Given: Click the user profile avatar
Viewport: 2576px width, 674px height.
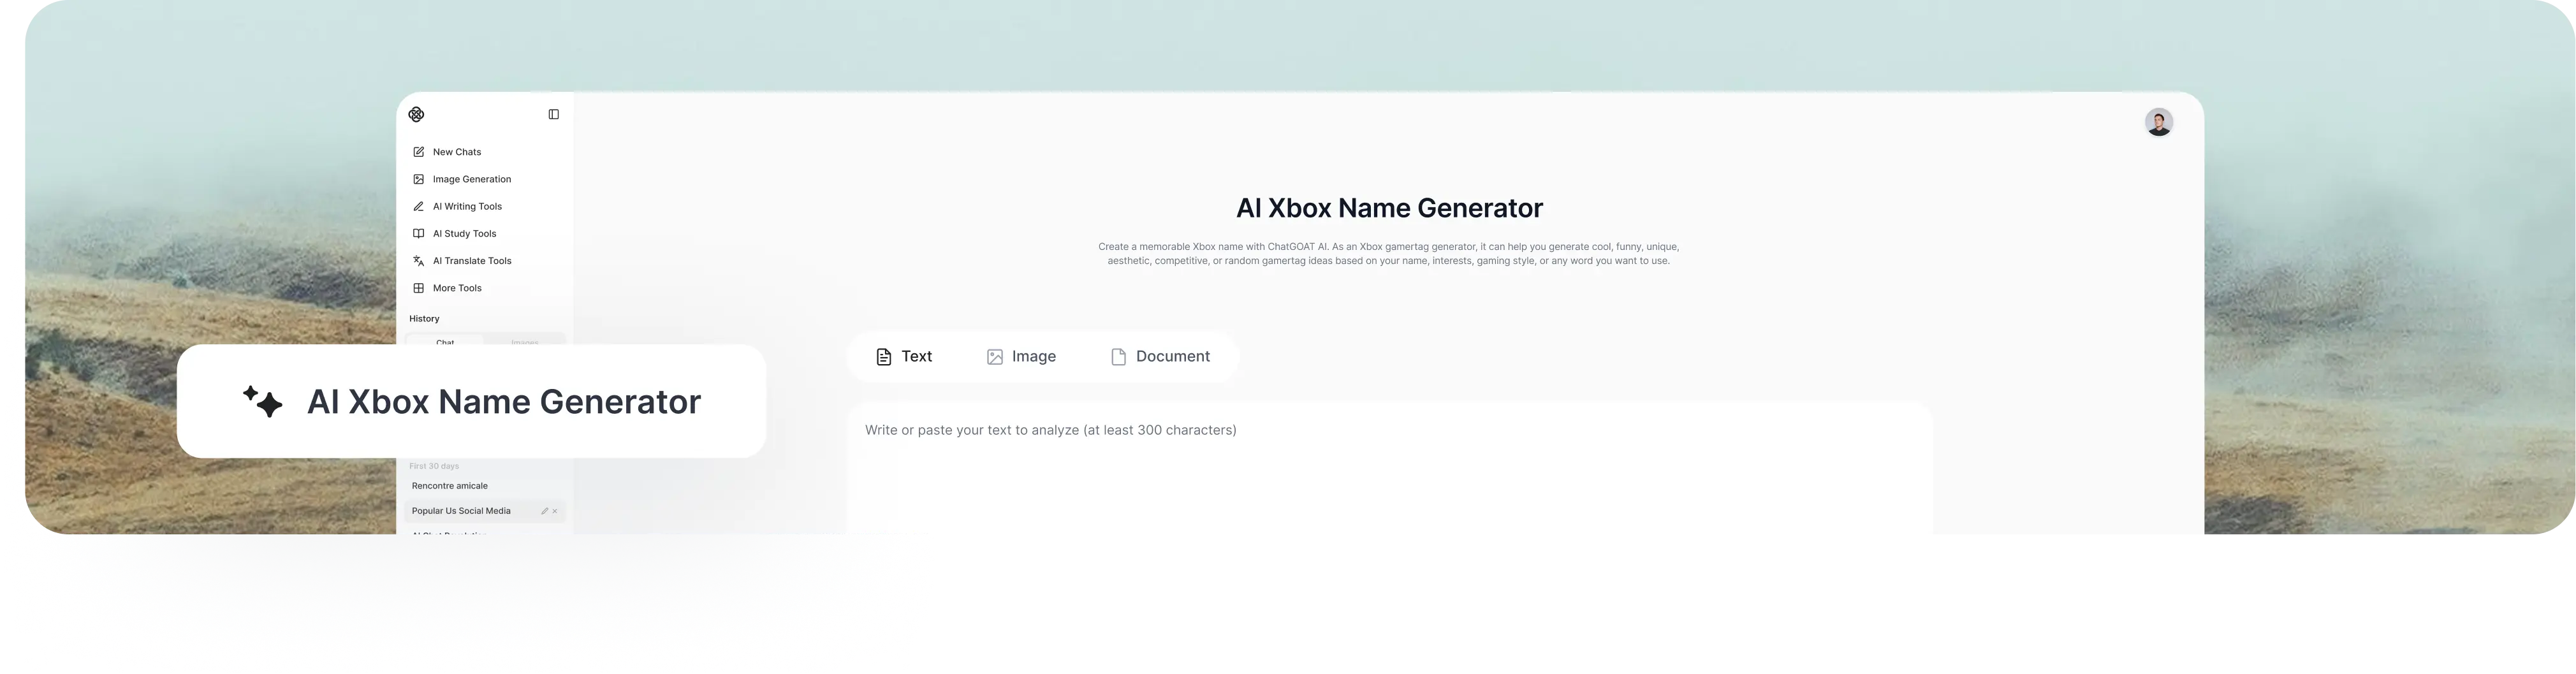Looking at the screenshot, I should pyautogui.click(x=2158, y=122).
